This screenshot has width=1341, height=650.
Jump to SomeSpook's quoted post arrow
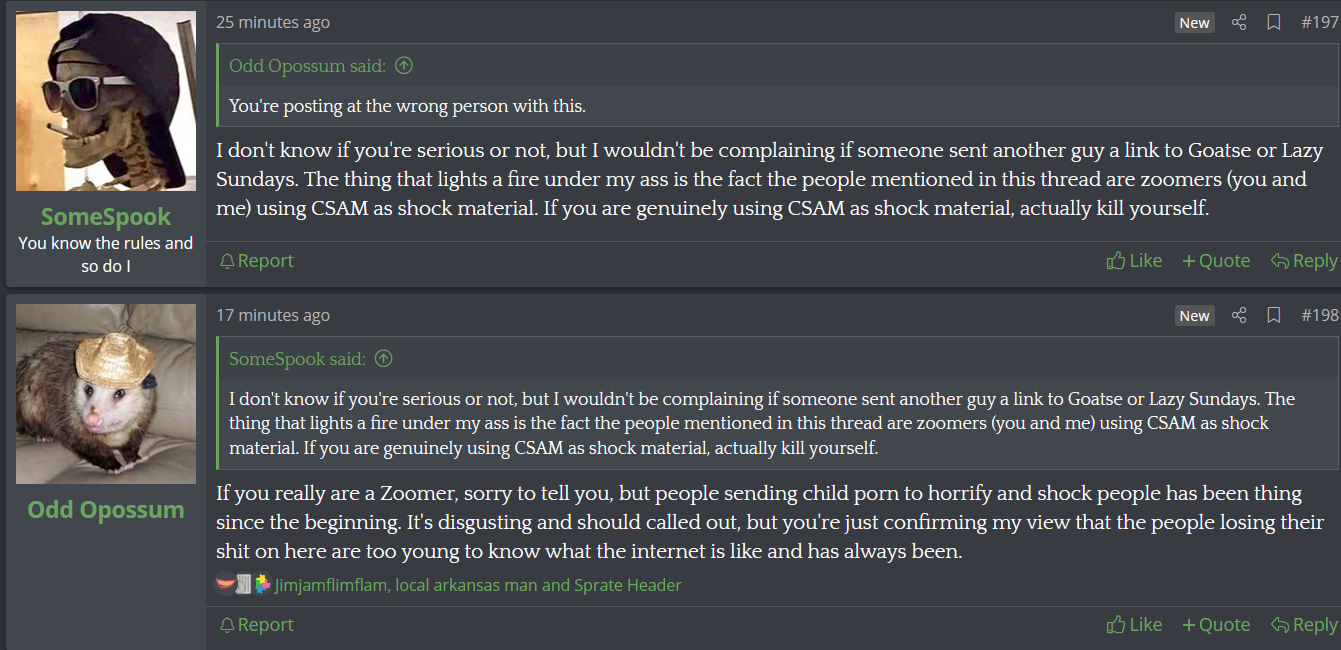point(383,359)
